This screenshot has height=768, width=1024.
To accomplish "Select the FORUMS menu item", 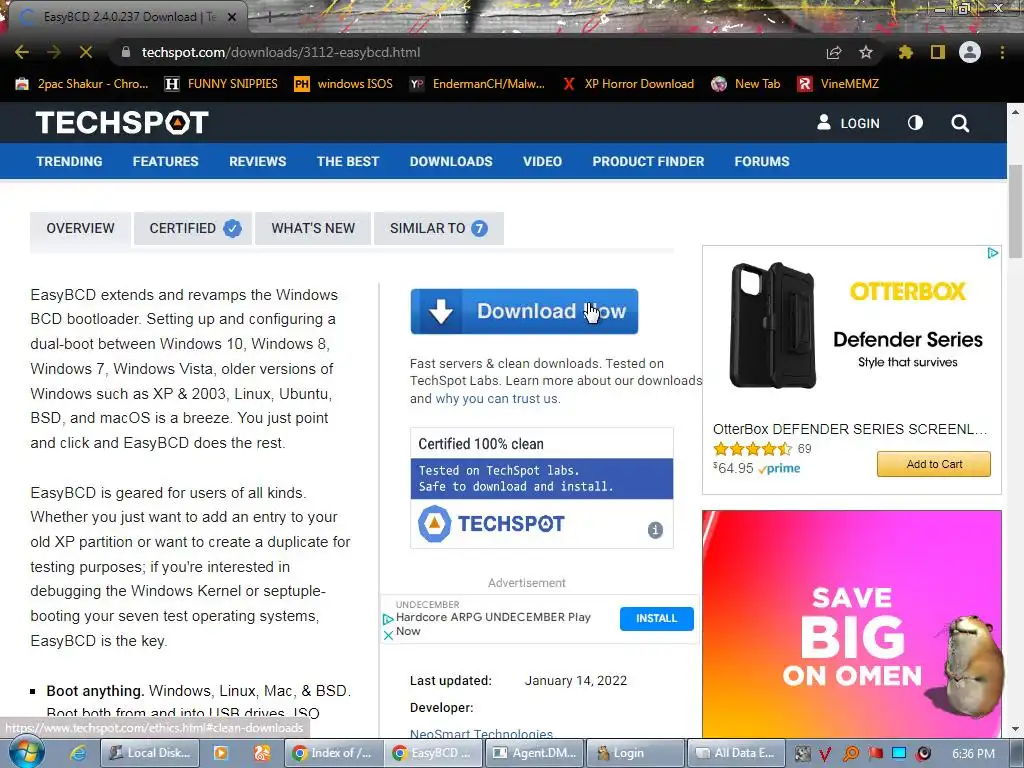I will click(761, 161).
